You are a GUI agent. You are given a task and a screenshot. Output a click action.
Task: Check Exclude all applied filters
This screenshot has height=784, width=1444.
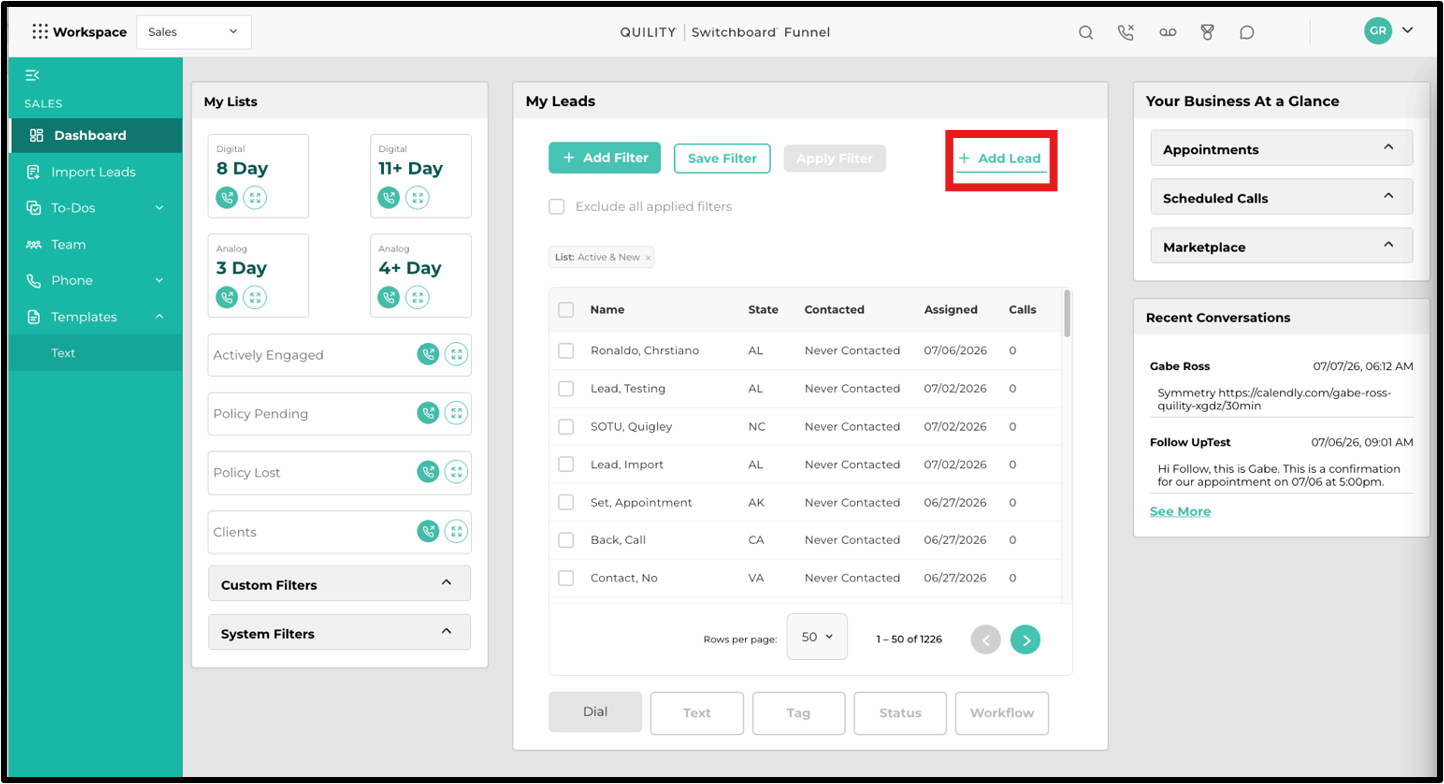tap(557, 207)
